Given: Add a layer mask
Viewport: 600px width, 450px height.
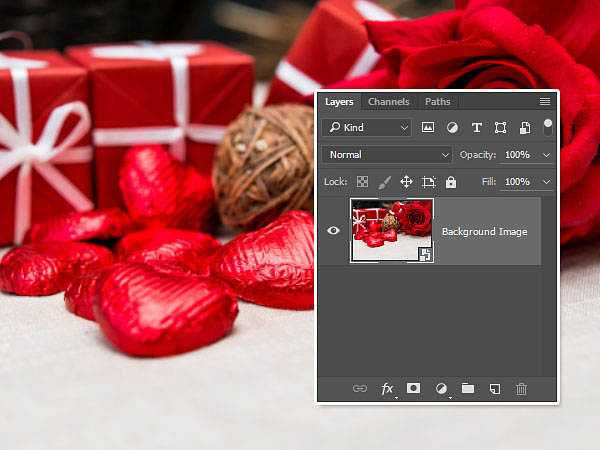Looking at the screenshot, I should click(x=413, y=389).
